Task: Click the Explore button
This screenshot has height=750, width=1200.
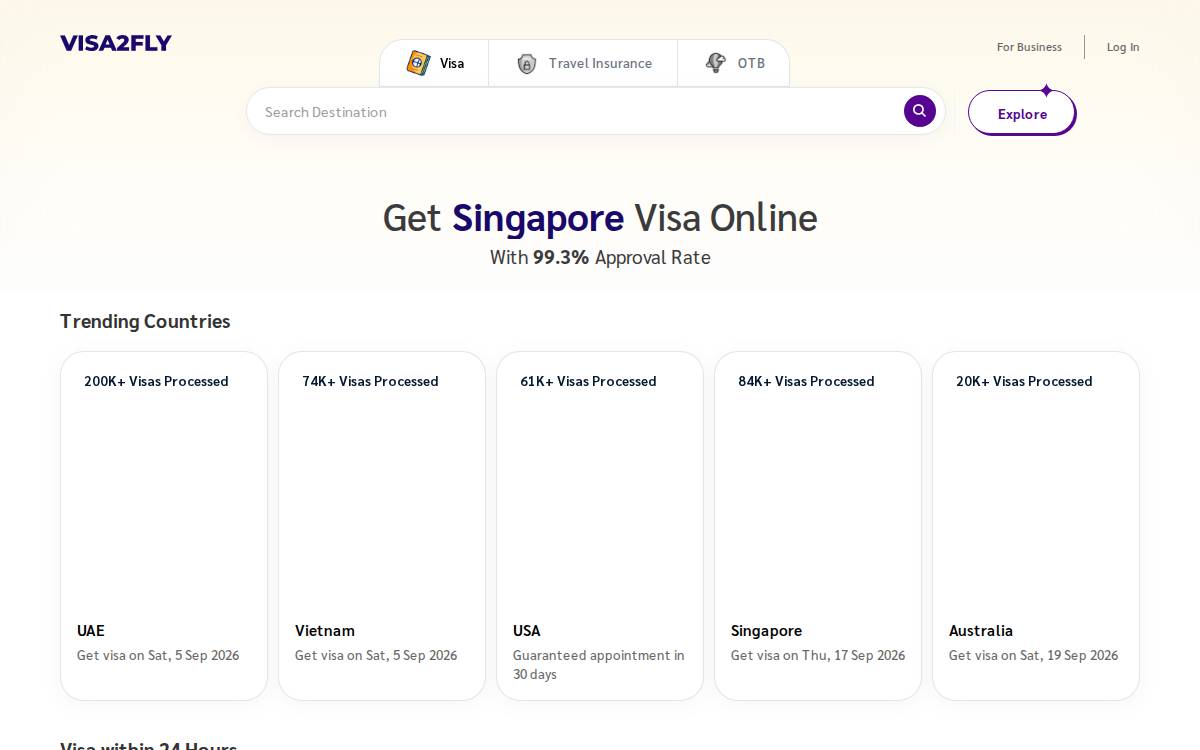Action: (x=1022, y=113)
